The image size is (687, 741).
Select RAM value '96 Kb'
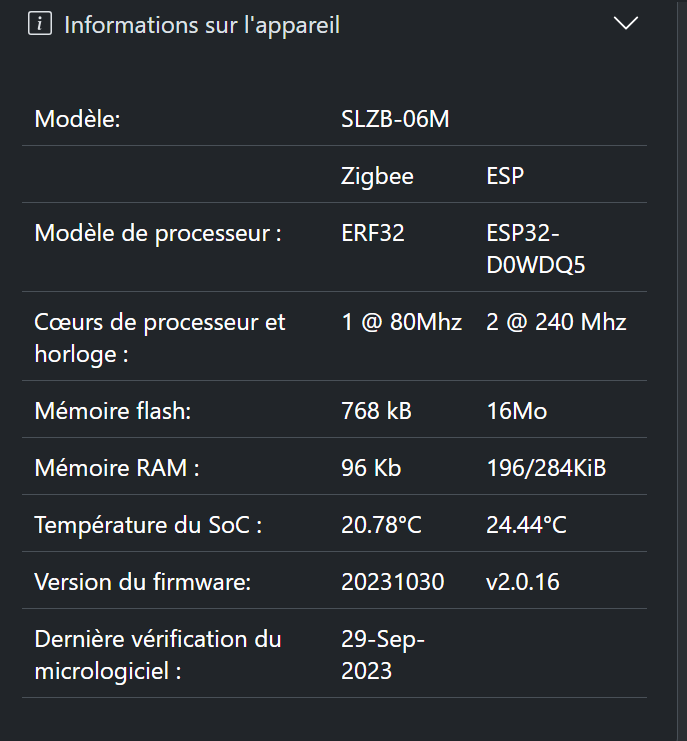point(371,468)
